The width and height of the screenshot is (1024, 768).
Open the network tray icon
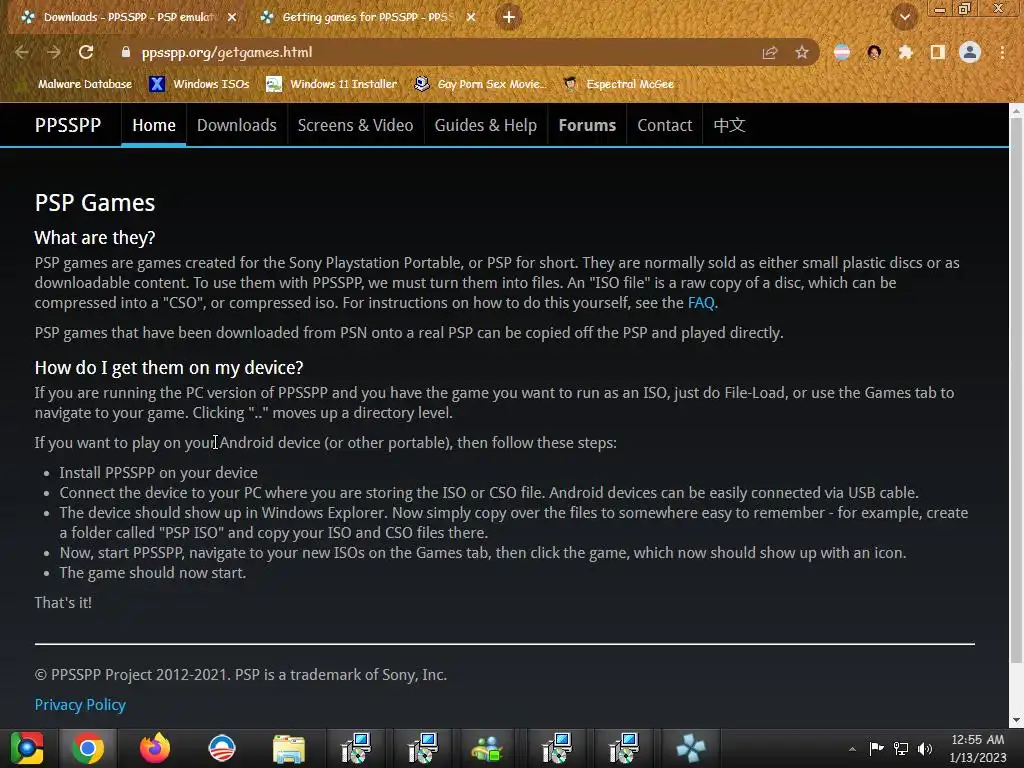[901, 748]
